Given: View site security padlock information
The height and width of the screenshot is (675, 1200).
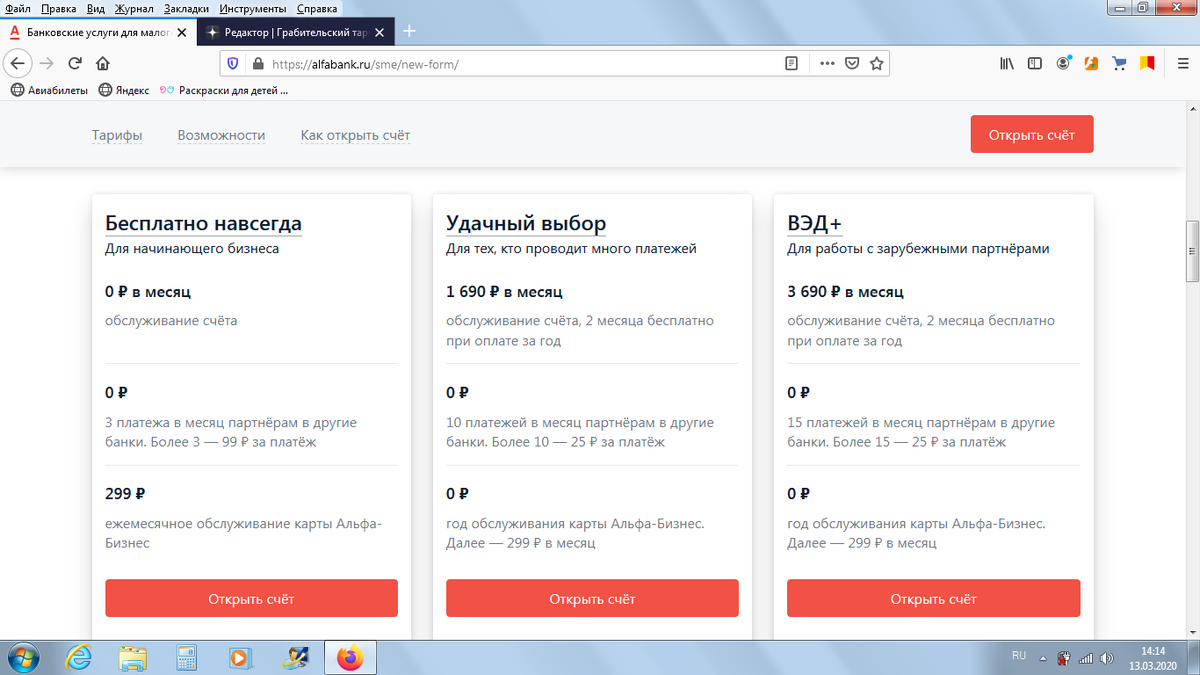Looking at the screenshot, I should click(x=257, y=63).
